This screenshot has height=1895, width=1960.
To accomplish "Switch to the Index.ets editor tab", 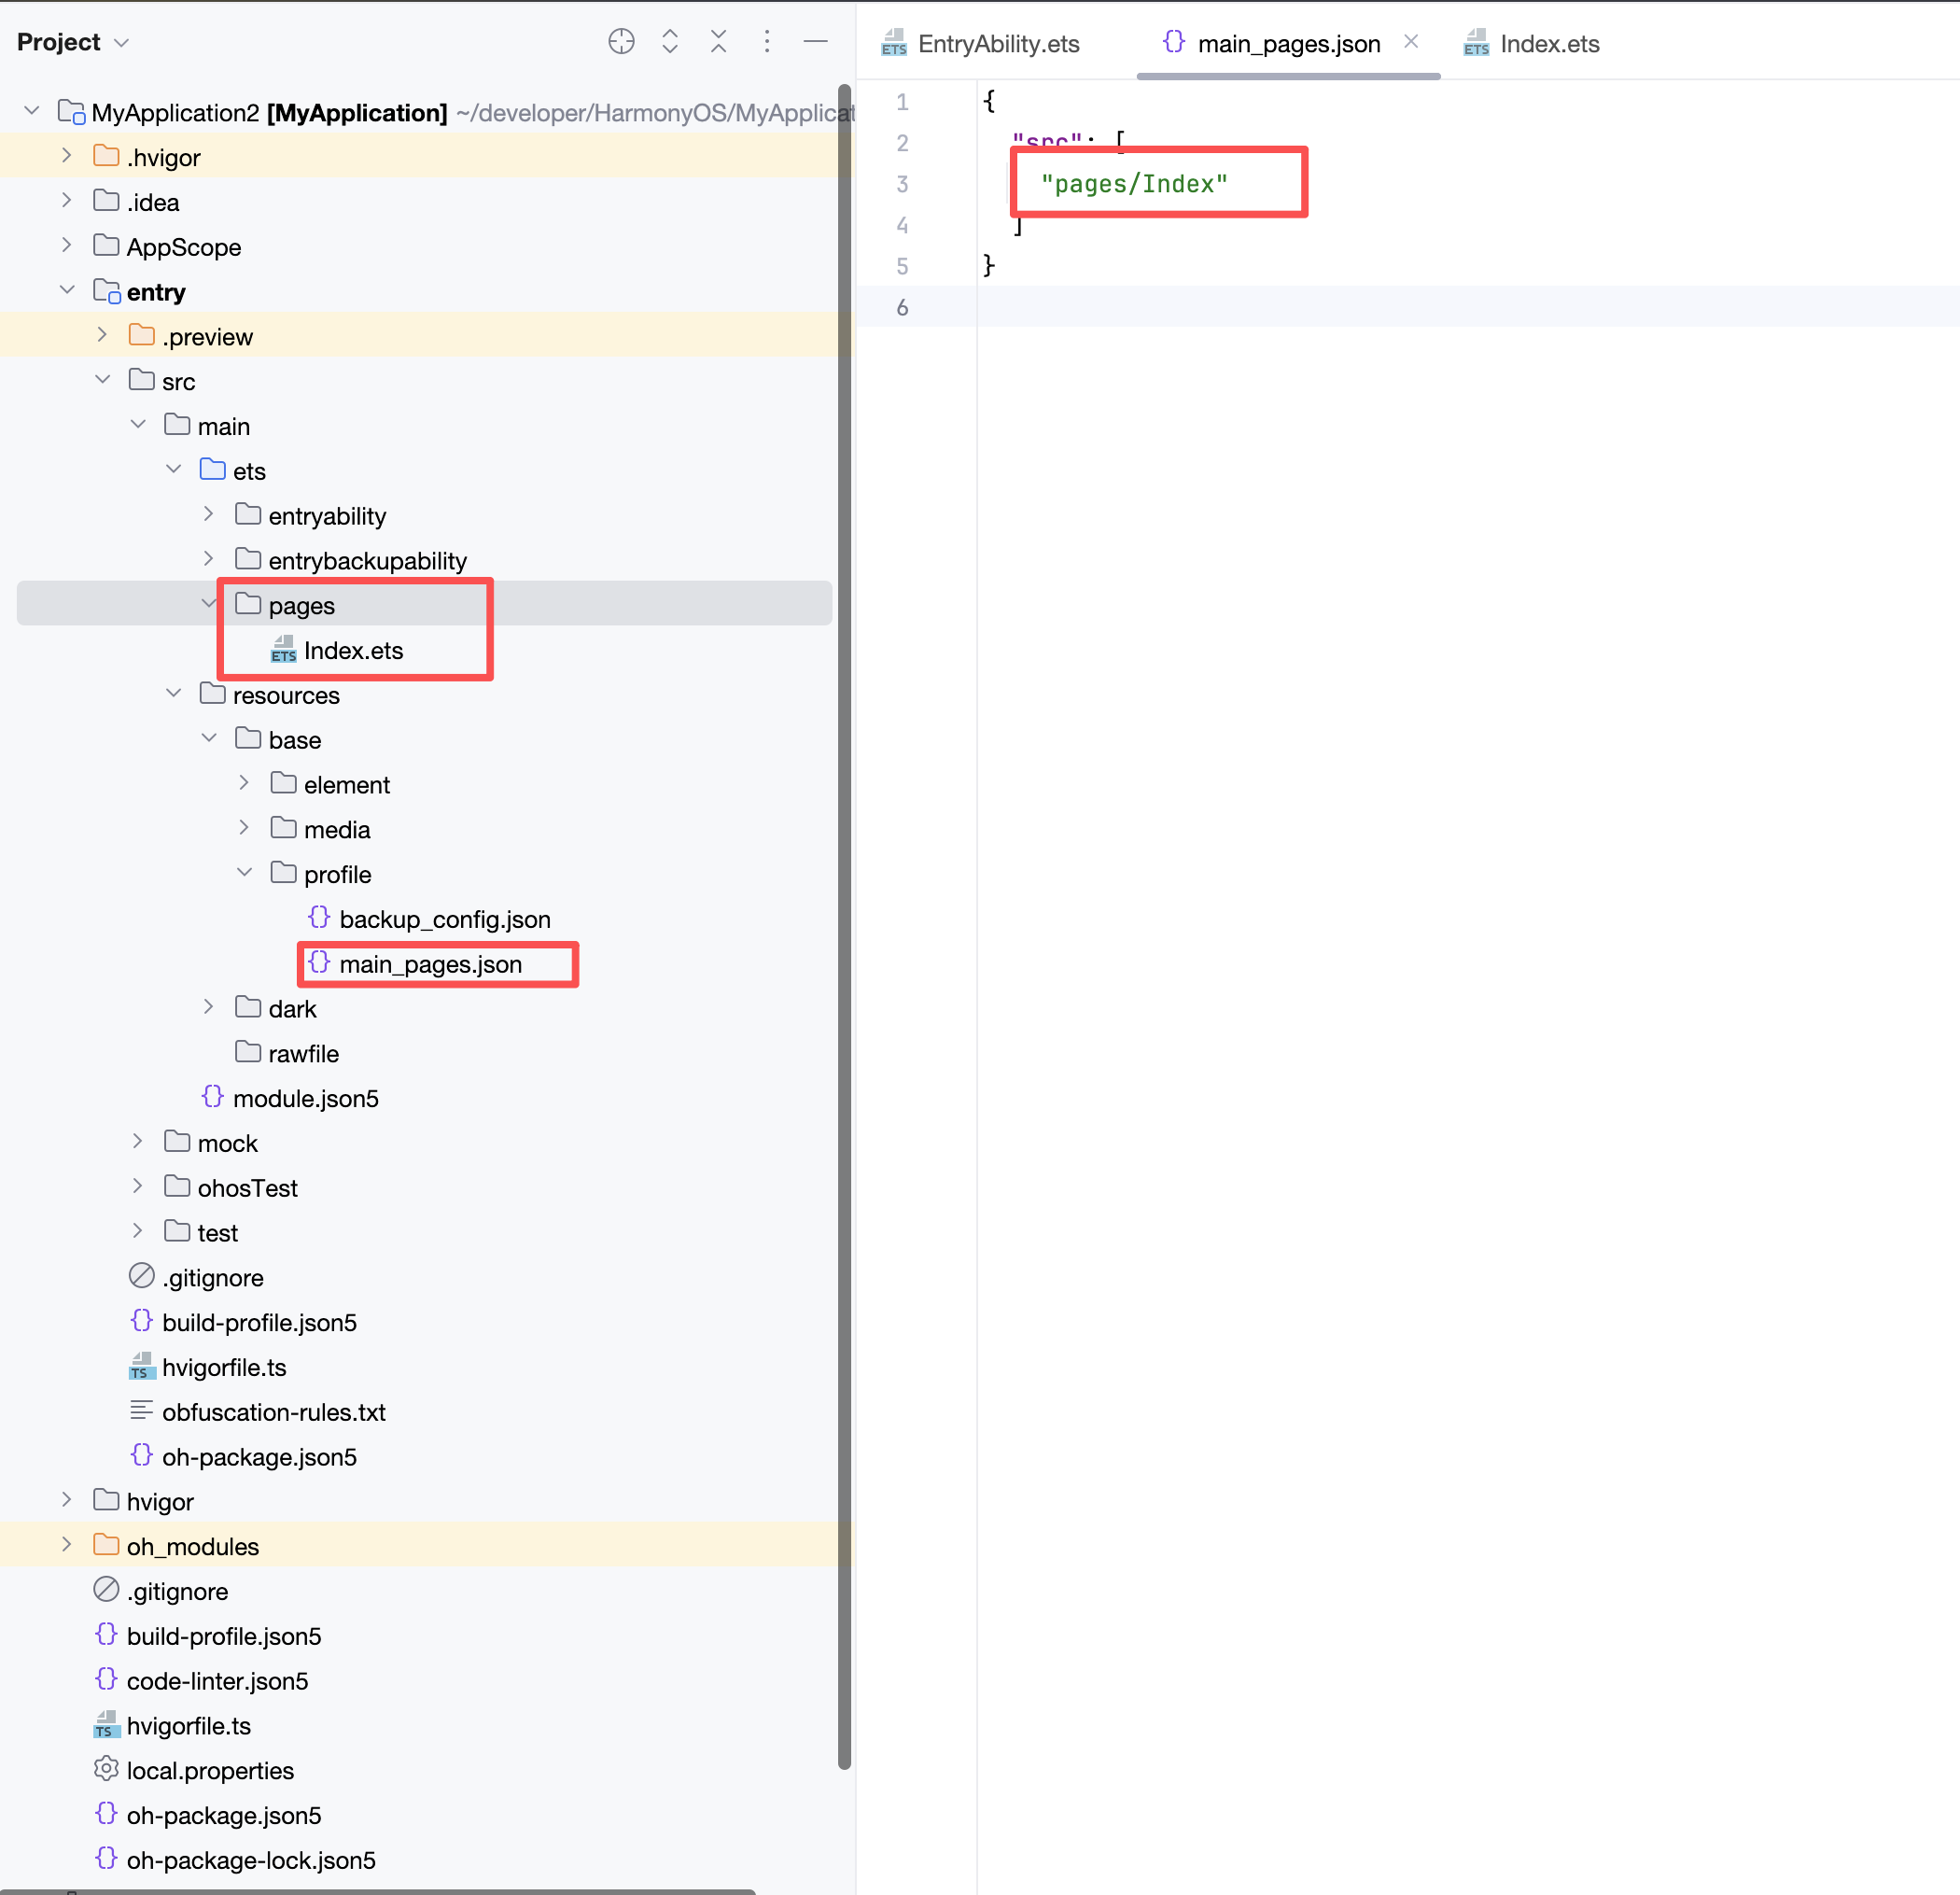I will 1548,44.
